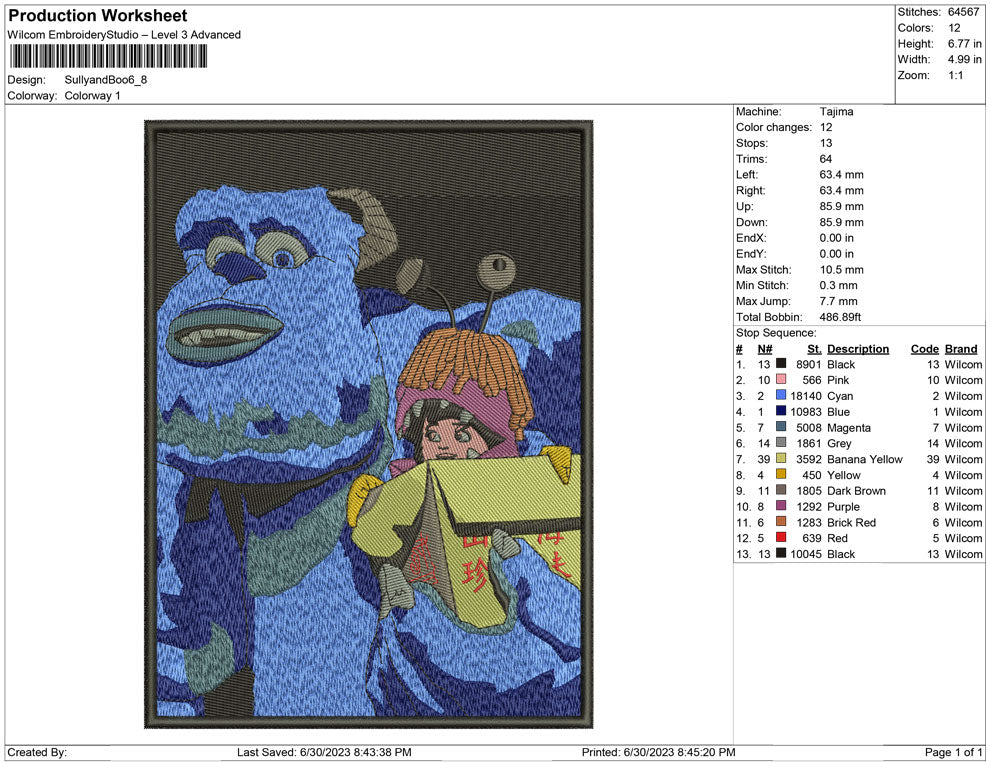
Task: Click the Red swatch in stop 12
Action: click(781, 537)
